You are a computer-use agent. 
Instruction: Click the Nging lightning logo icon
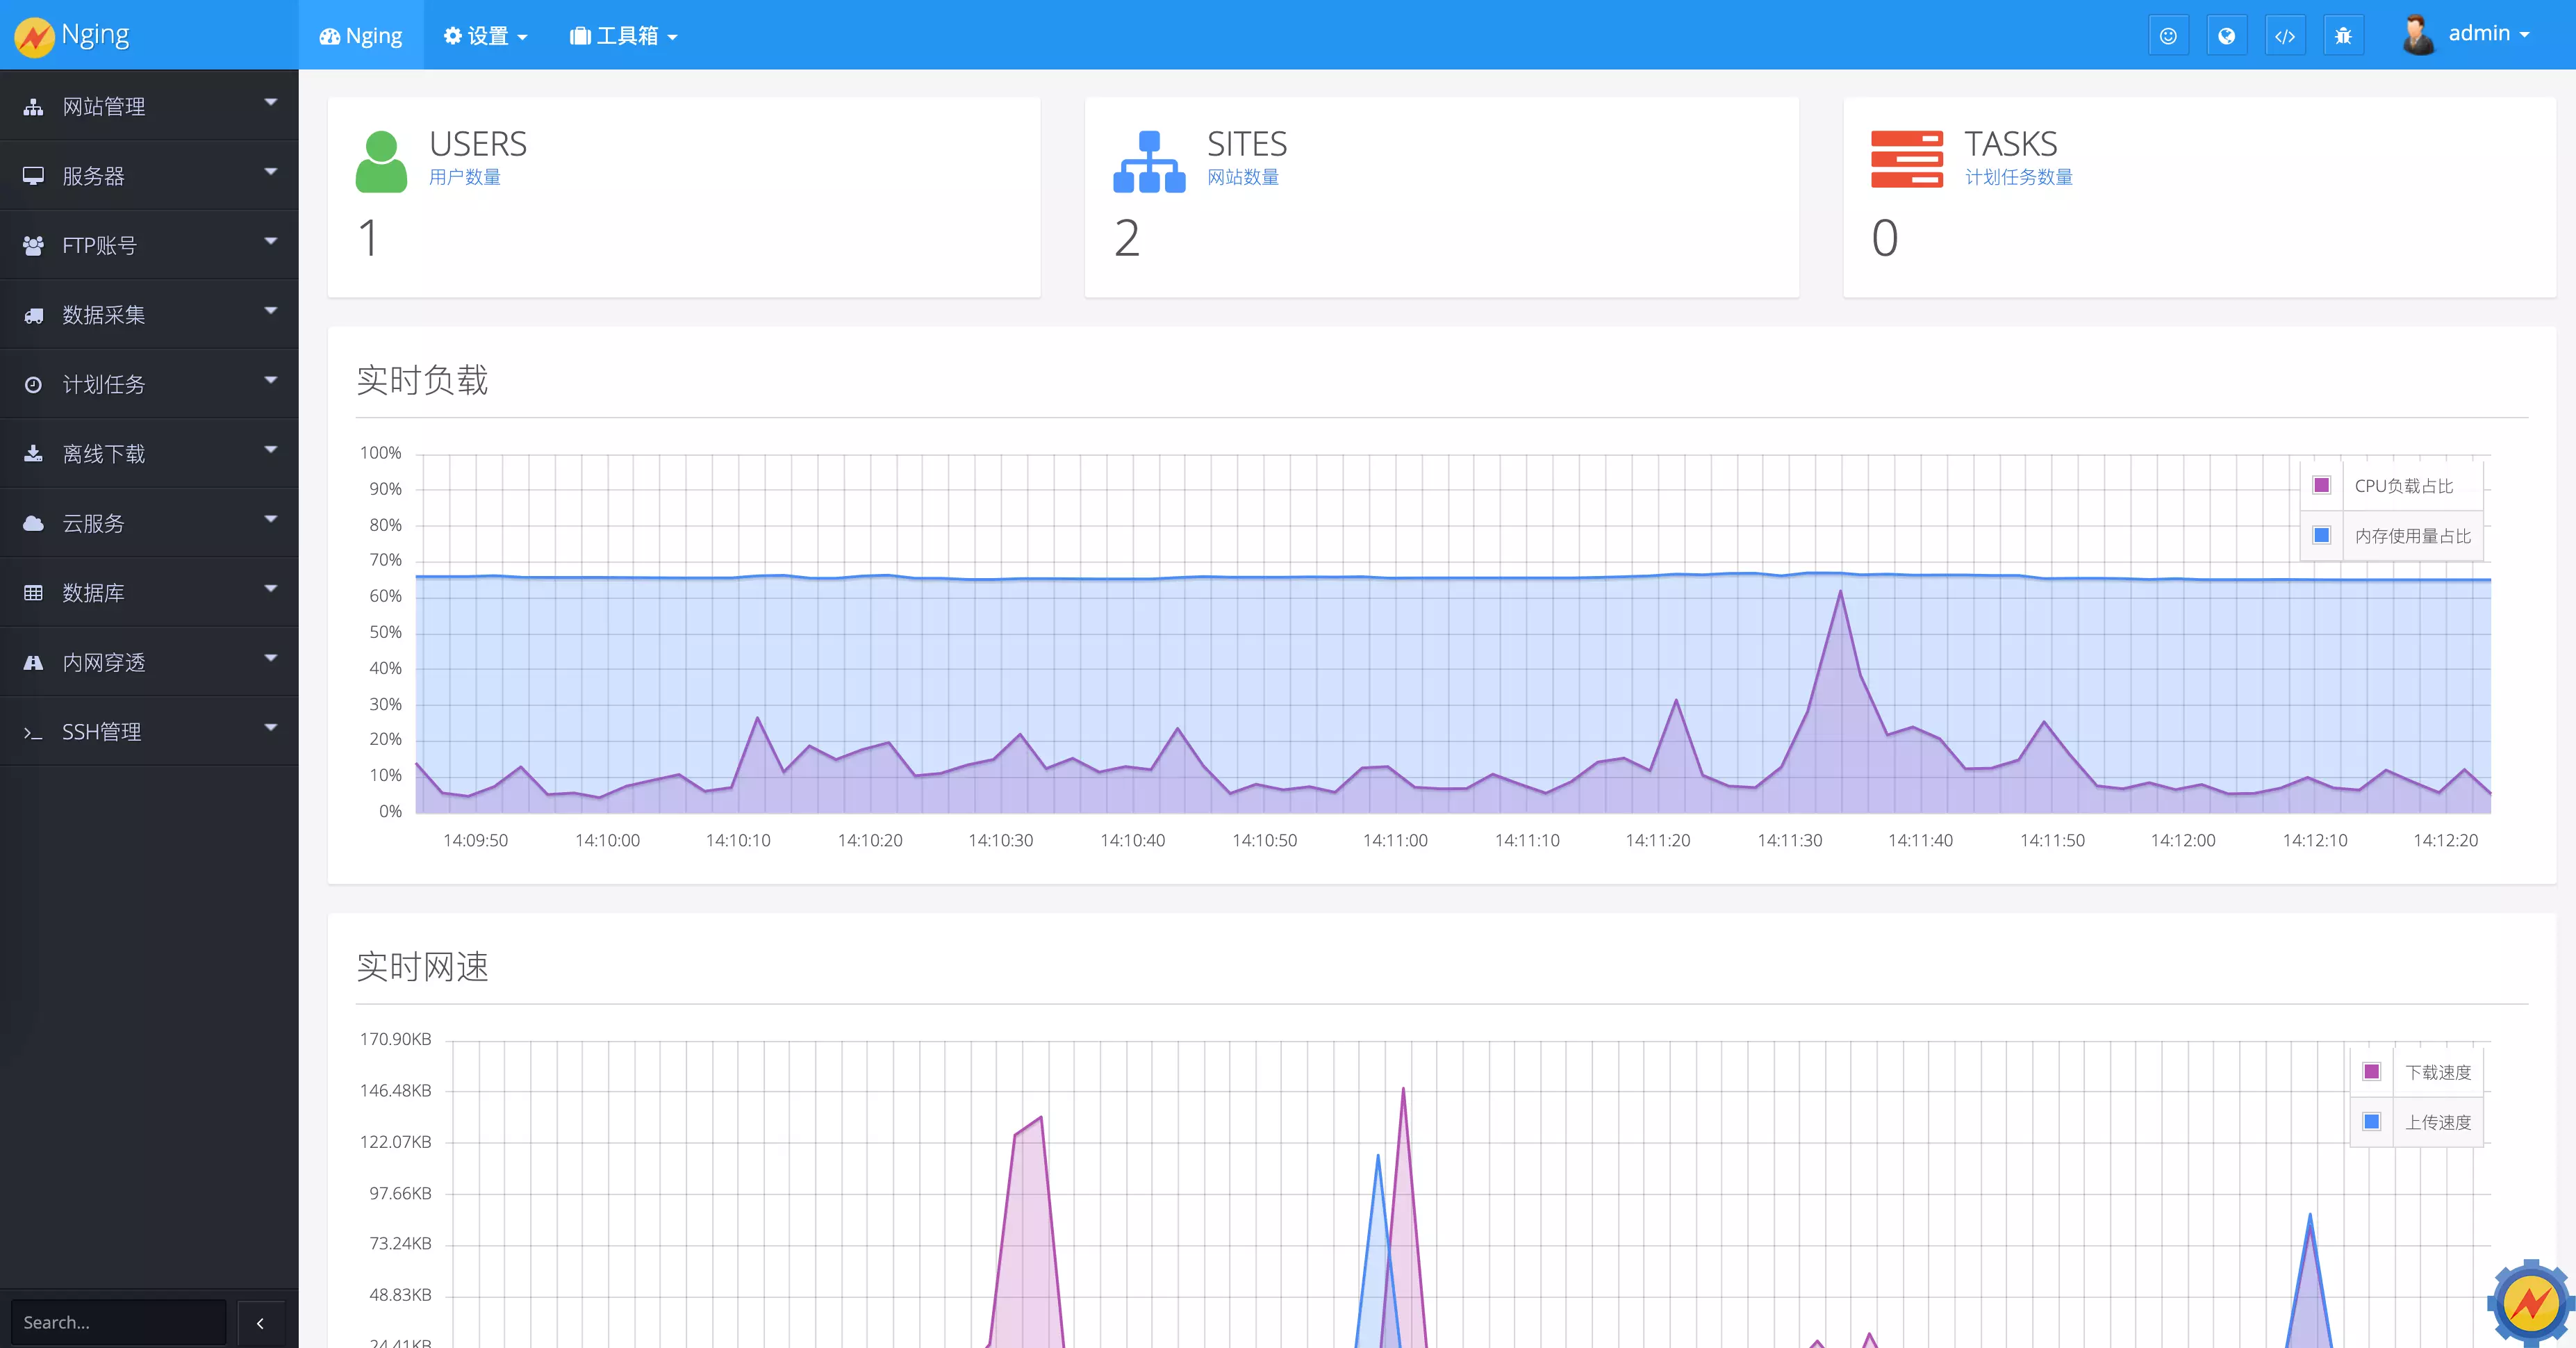click(x=34, y=36)
